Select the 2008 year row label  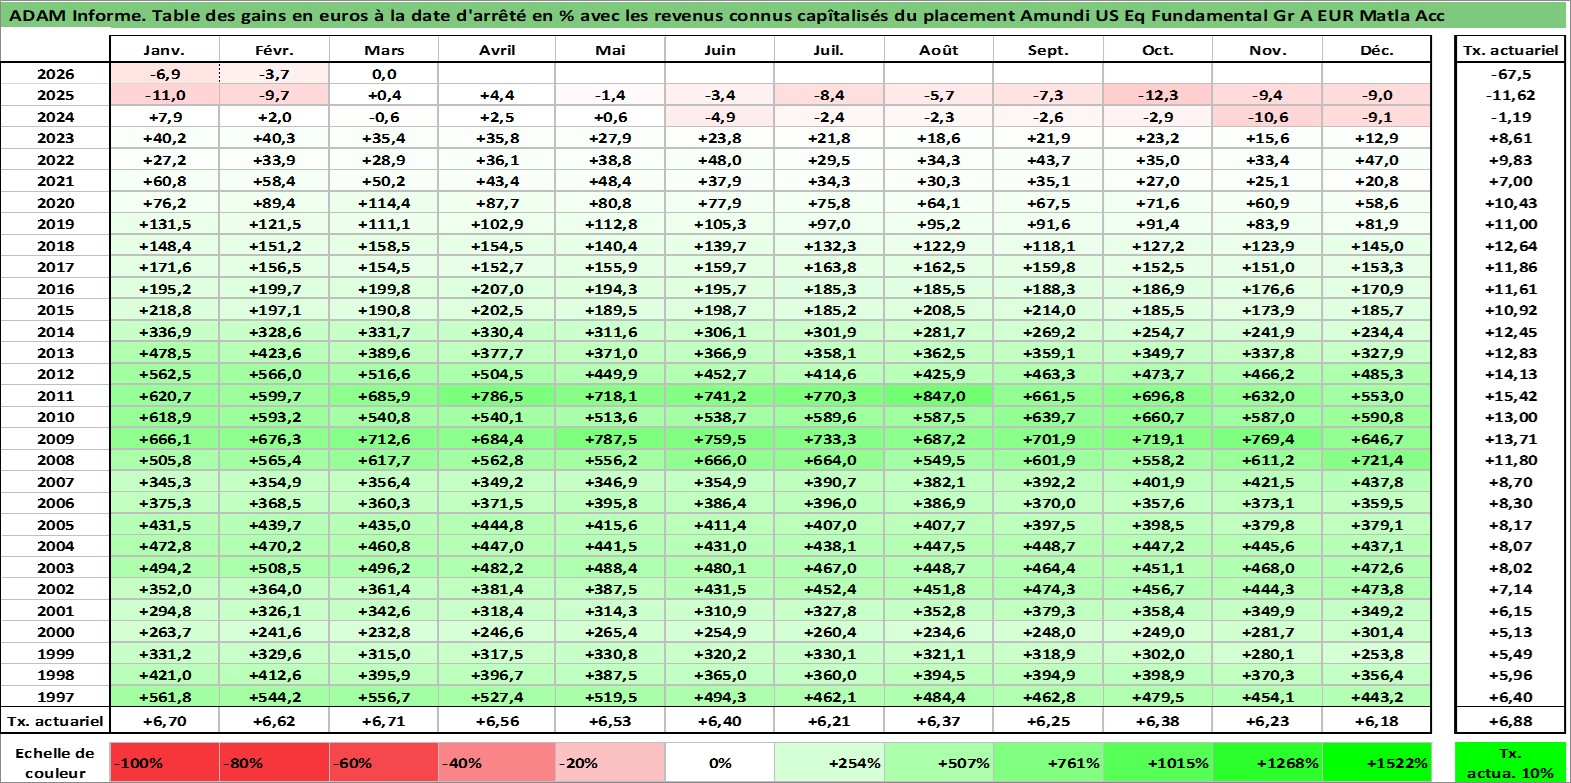click(x=55, y=460)
